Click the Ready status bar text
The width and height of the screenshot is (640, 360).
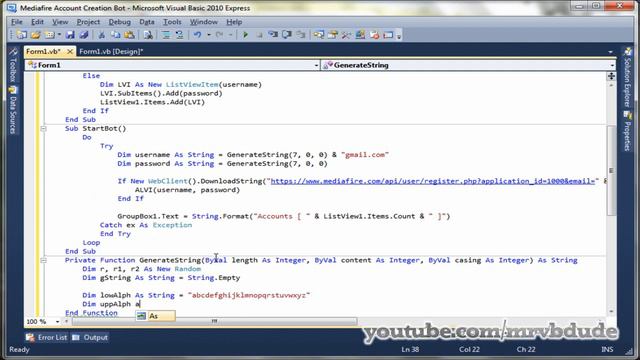19,349
